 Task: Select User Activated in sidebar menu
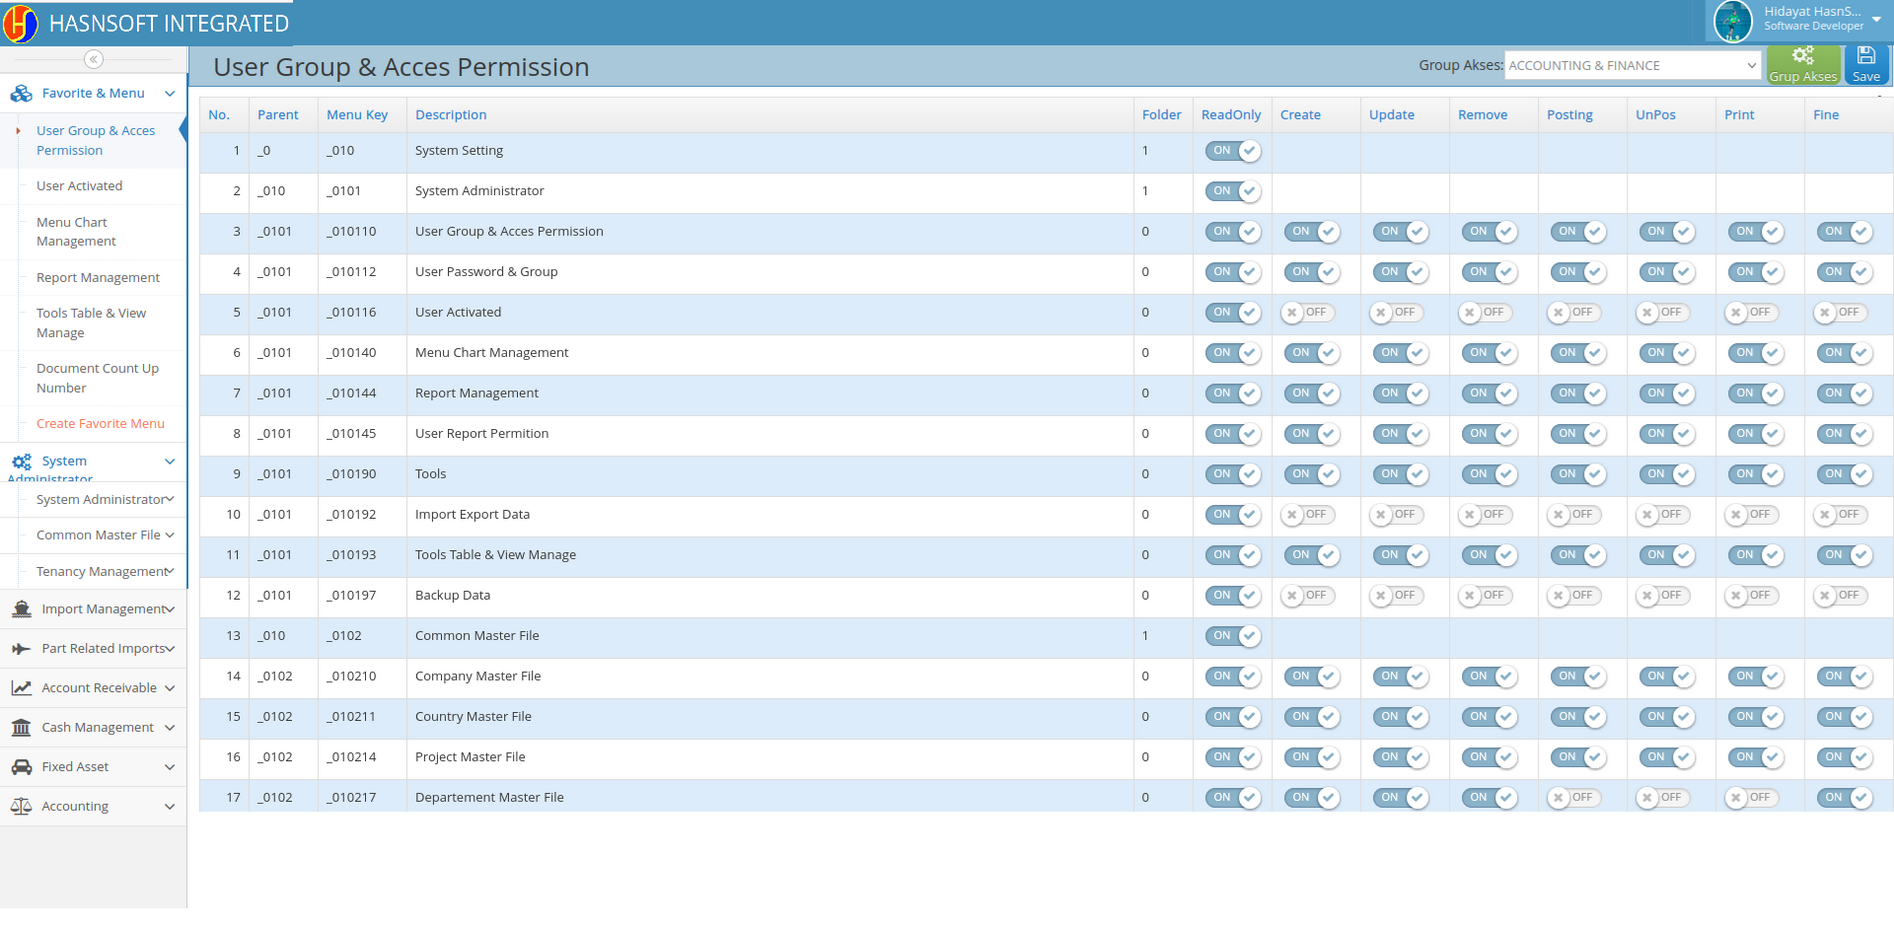79,186
